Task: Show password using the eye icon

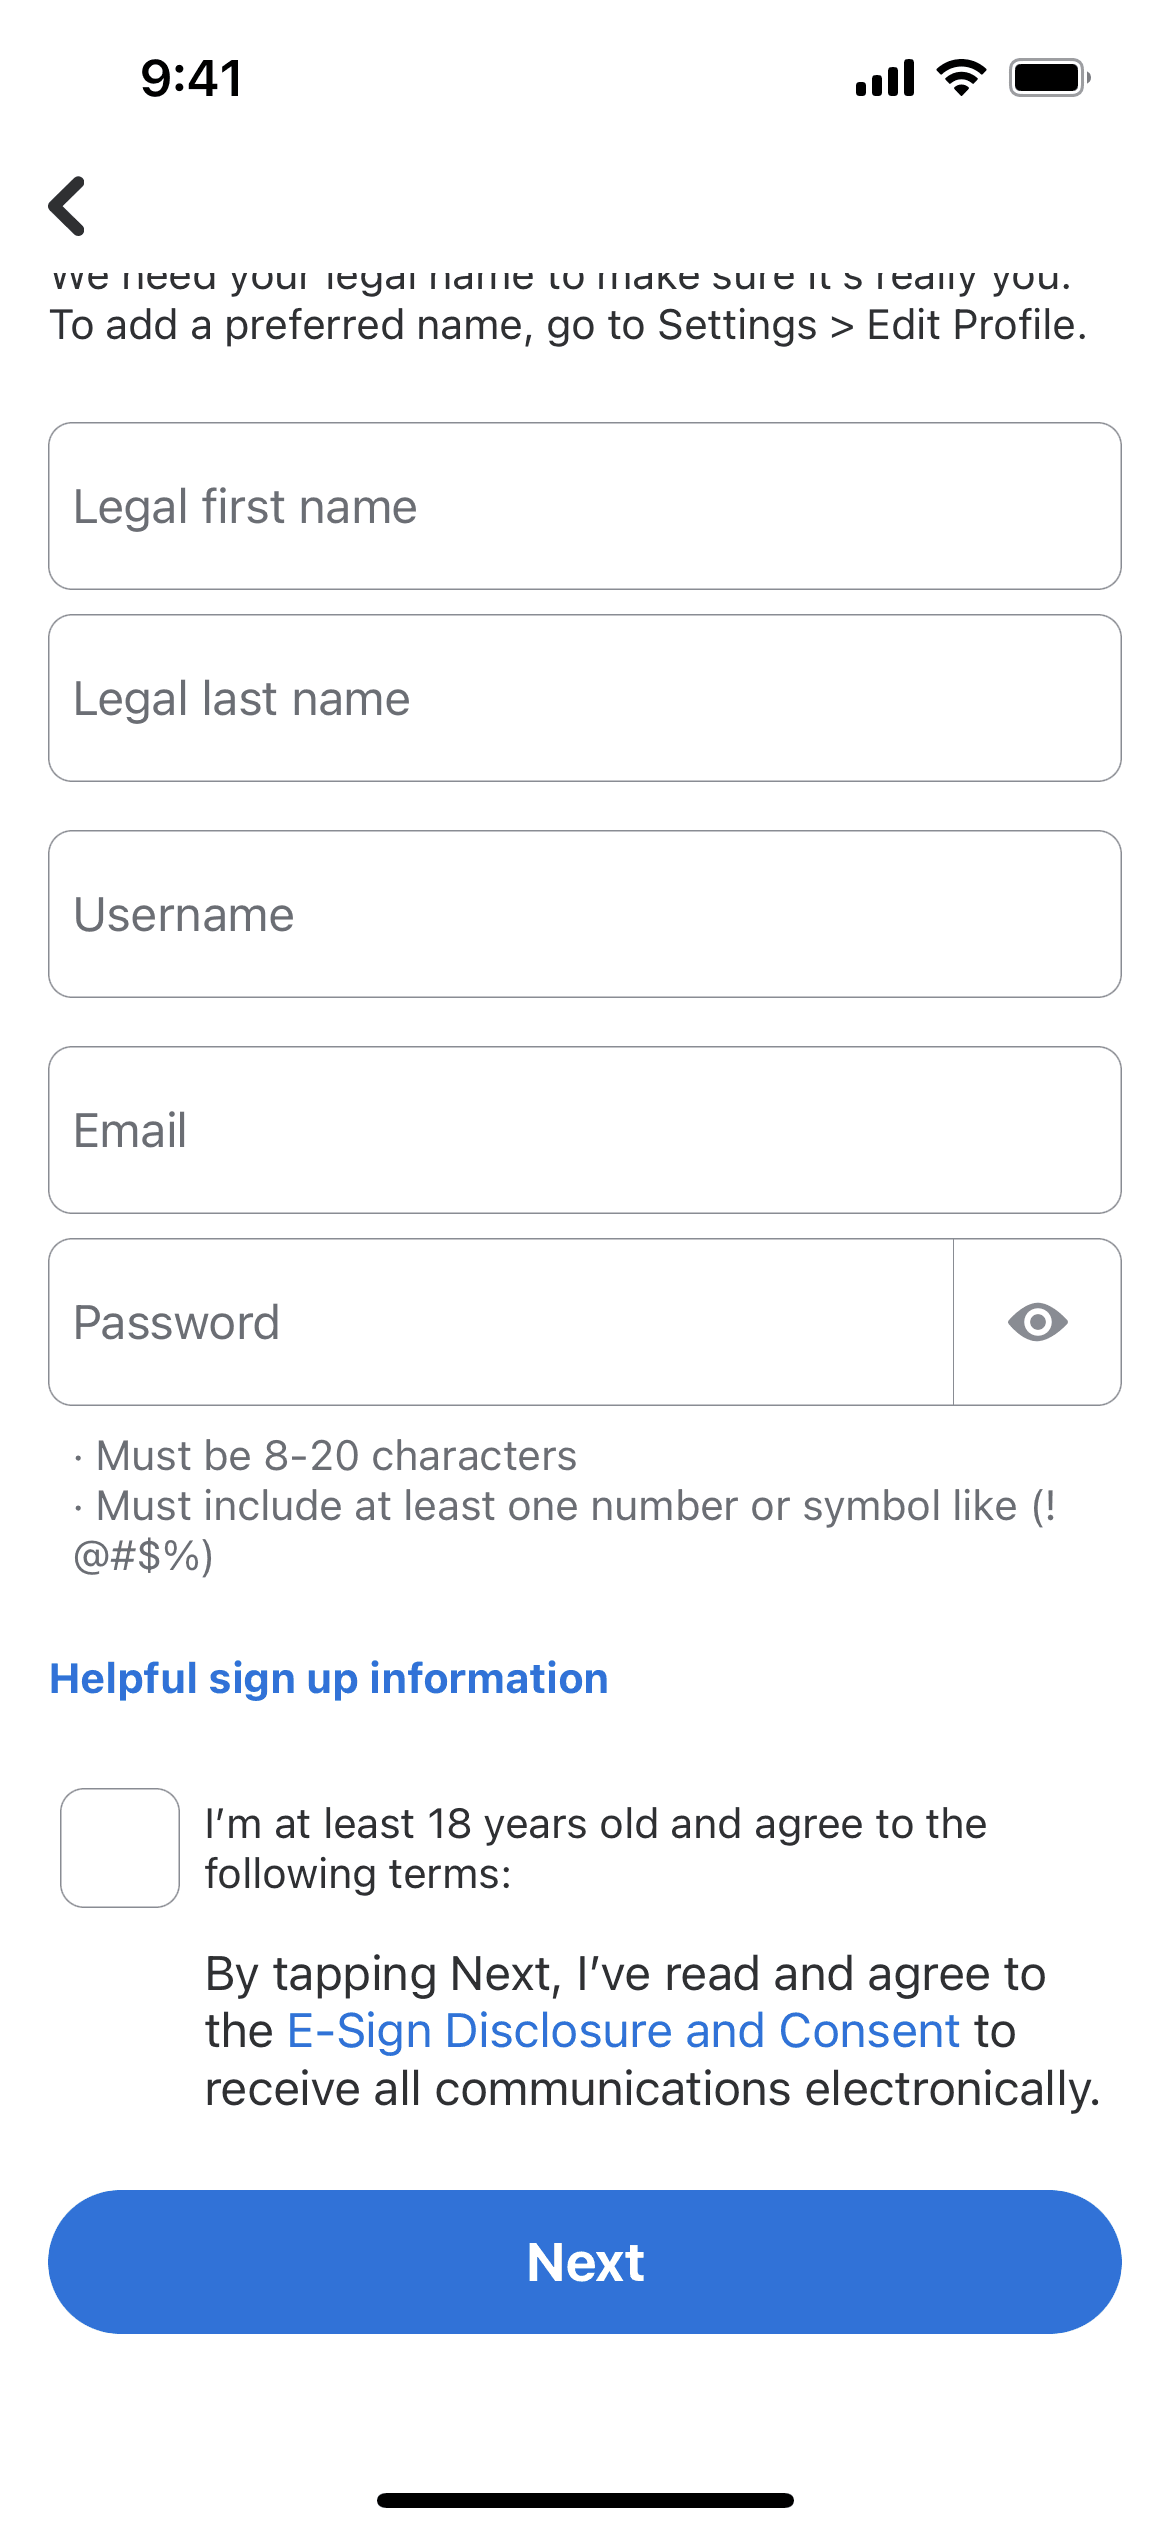Action: tap(1037, 1322)
